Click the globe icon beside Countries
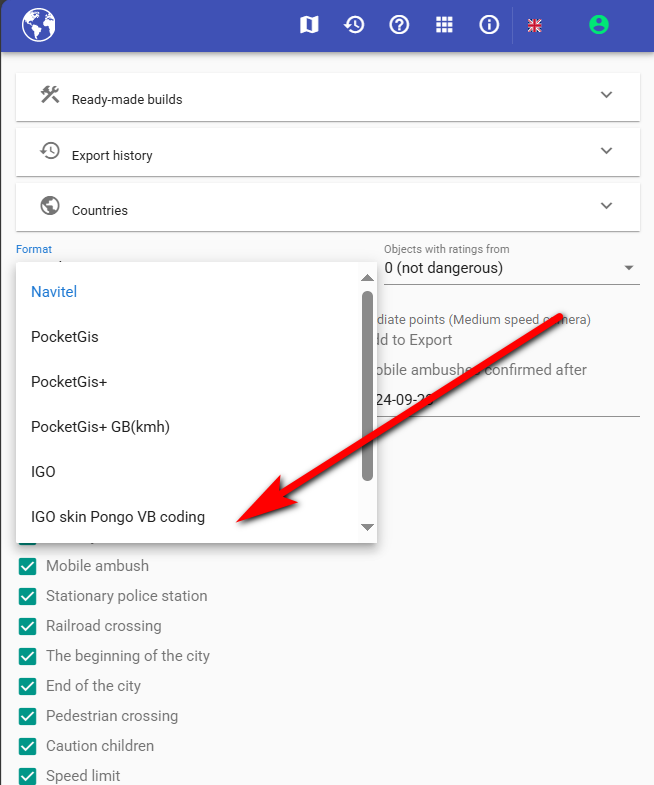This screenshot has width=654, height=785. tap(50, 206)
